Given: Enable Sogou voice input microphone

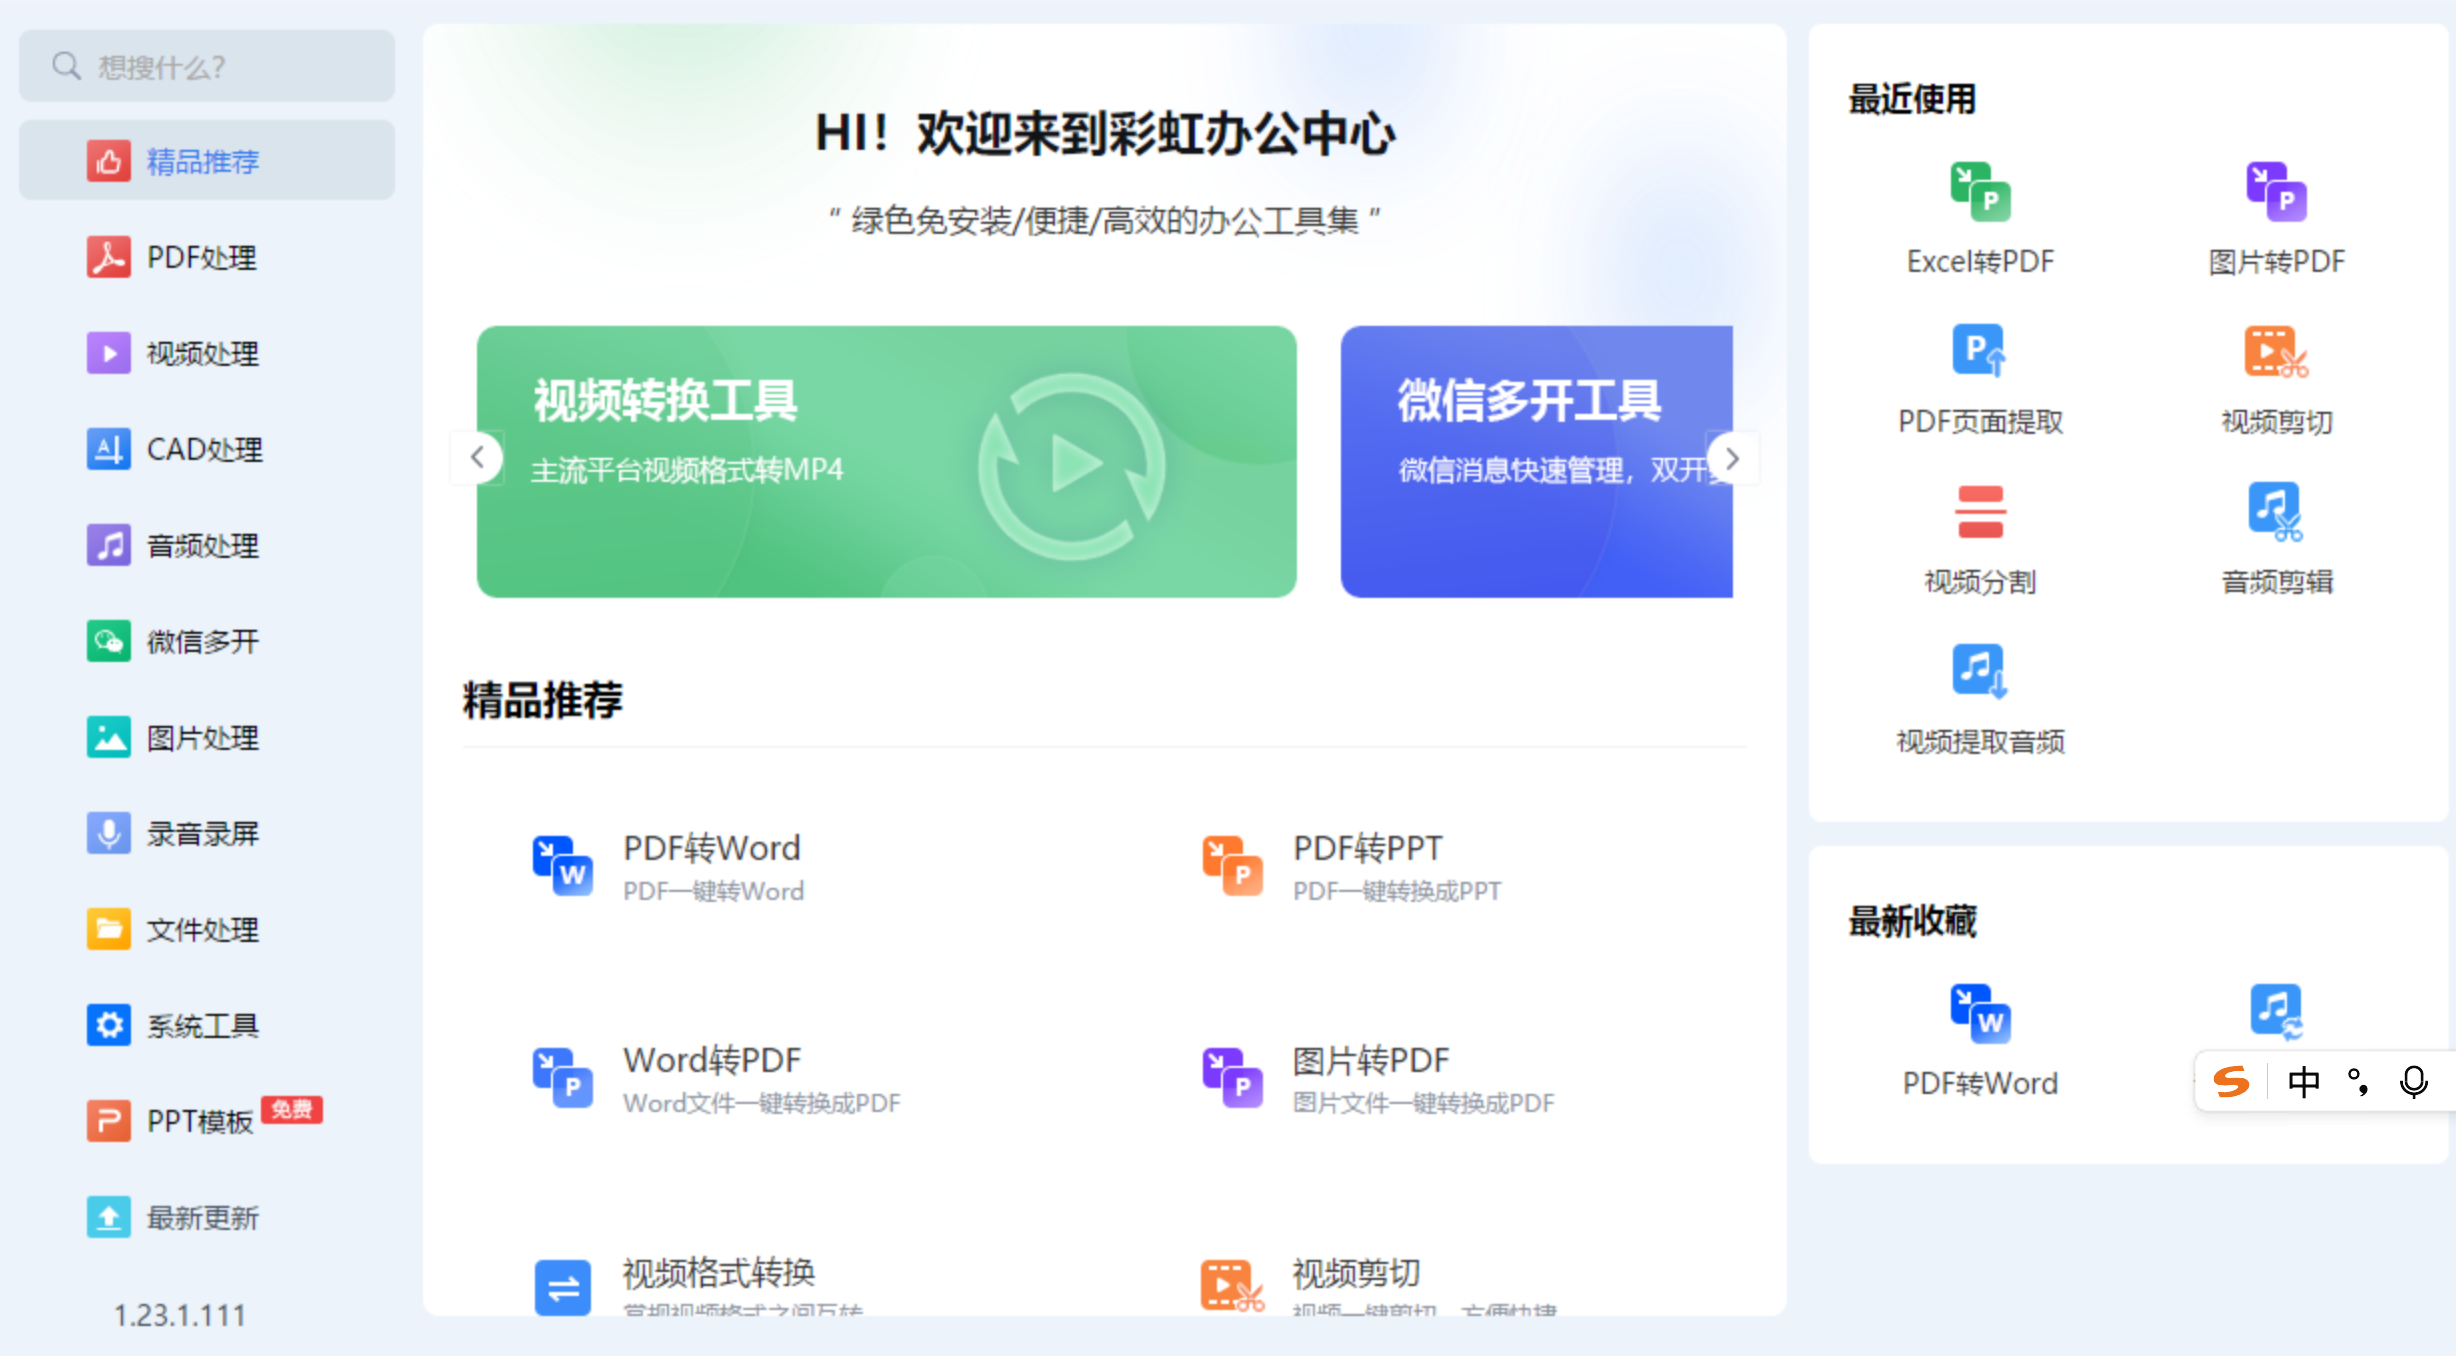Looking at the screenshot, I should pos(2413,1082).
